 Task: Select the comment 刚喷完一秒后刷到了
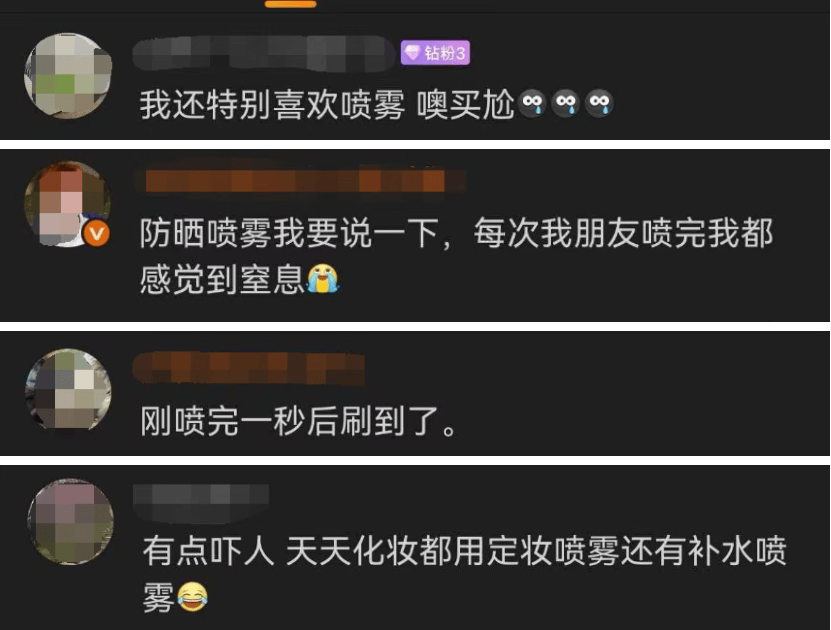(299, 422)
